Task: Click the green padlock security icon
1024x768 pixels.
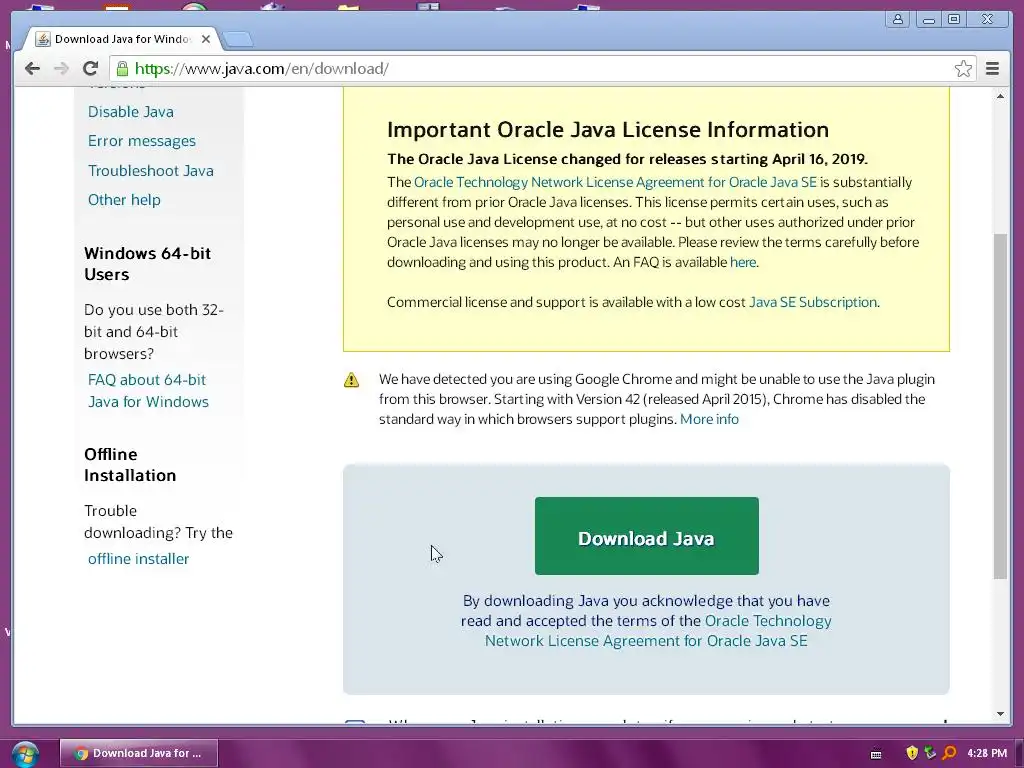Action: [122, 69]
